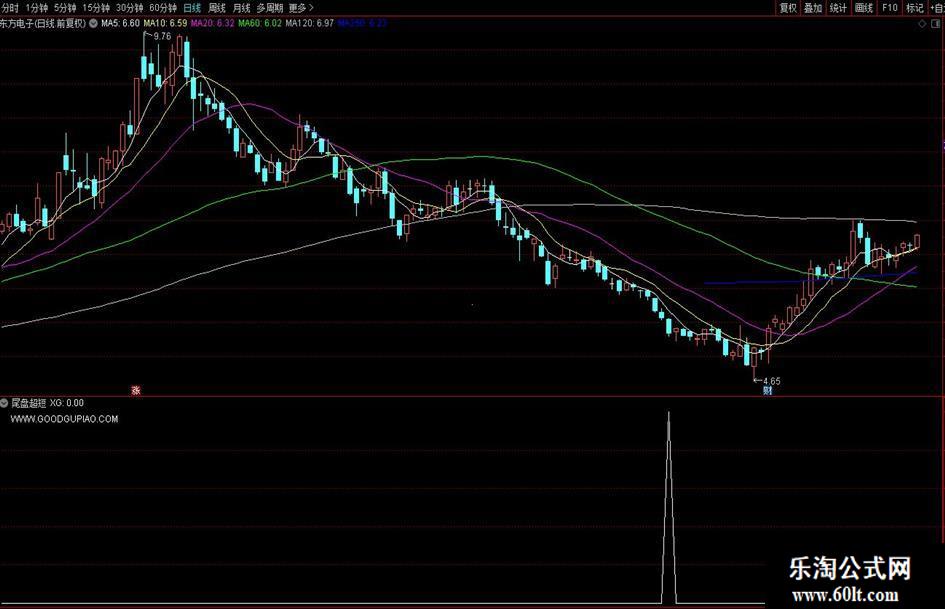Click the 尾盘超短 indicator name
Image resolution: width=945 pixels, height=609 pixels.
(x=29, y=403)
